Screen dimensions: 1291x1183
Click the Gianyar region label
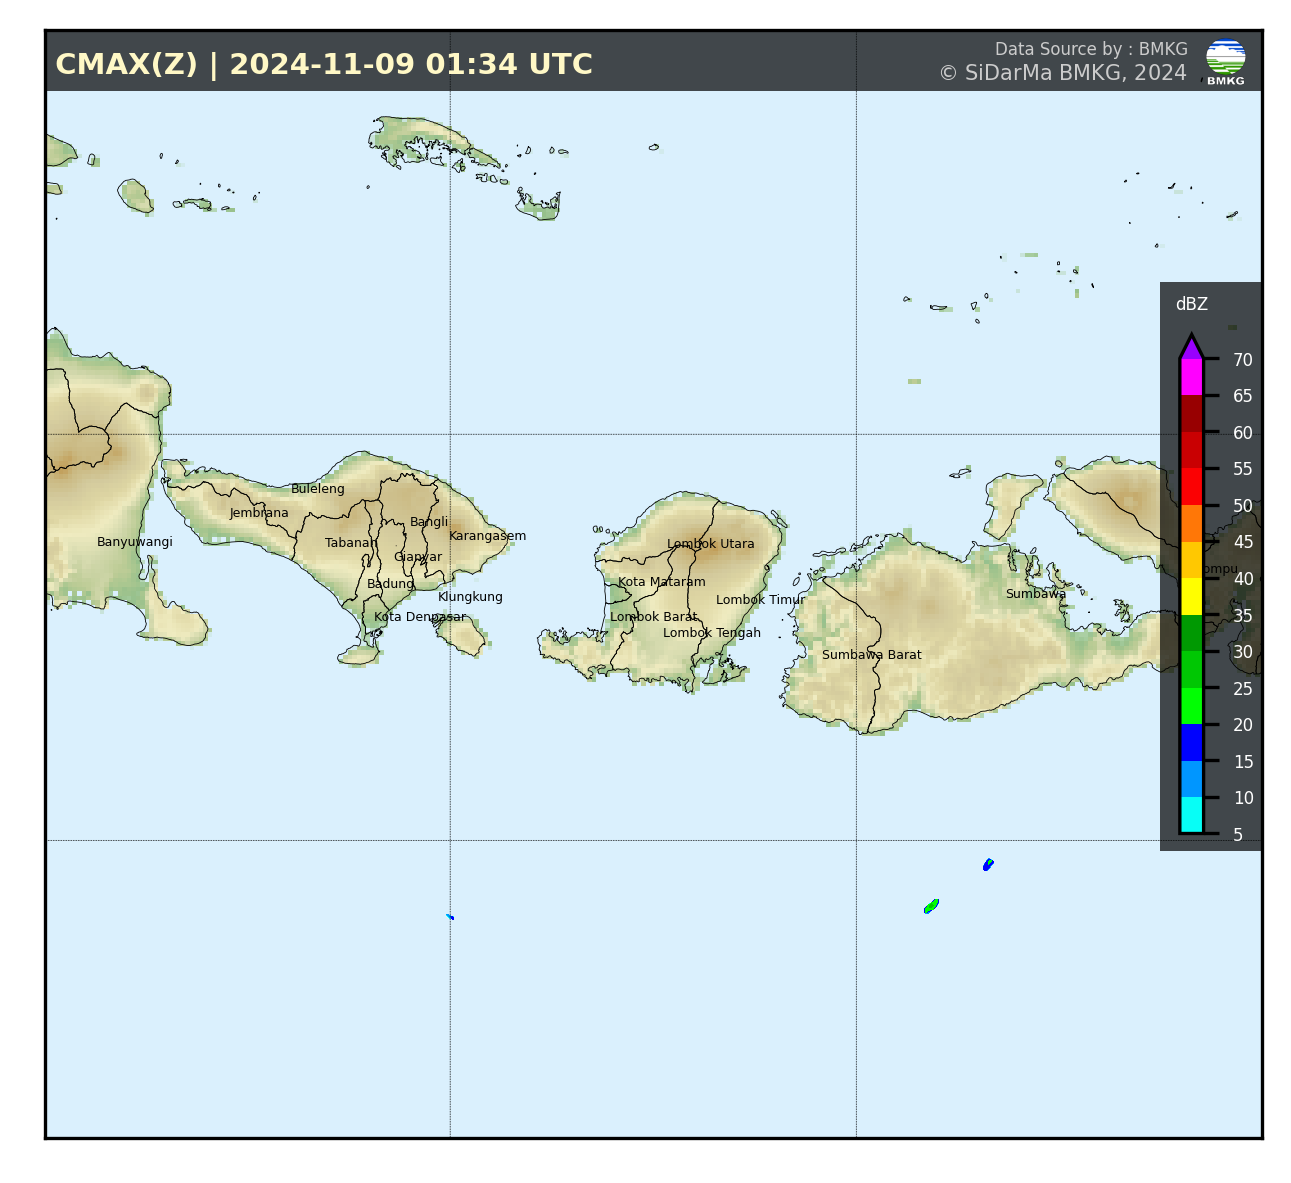(418, 557)
